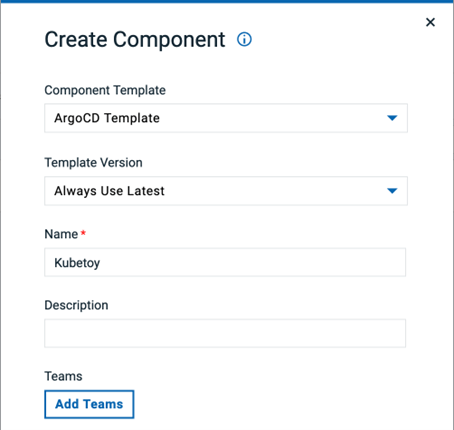
Task: Open the Component Template combo box
Action: tap(226, 118)
